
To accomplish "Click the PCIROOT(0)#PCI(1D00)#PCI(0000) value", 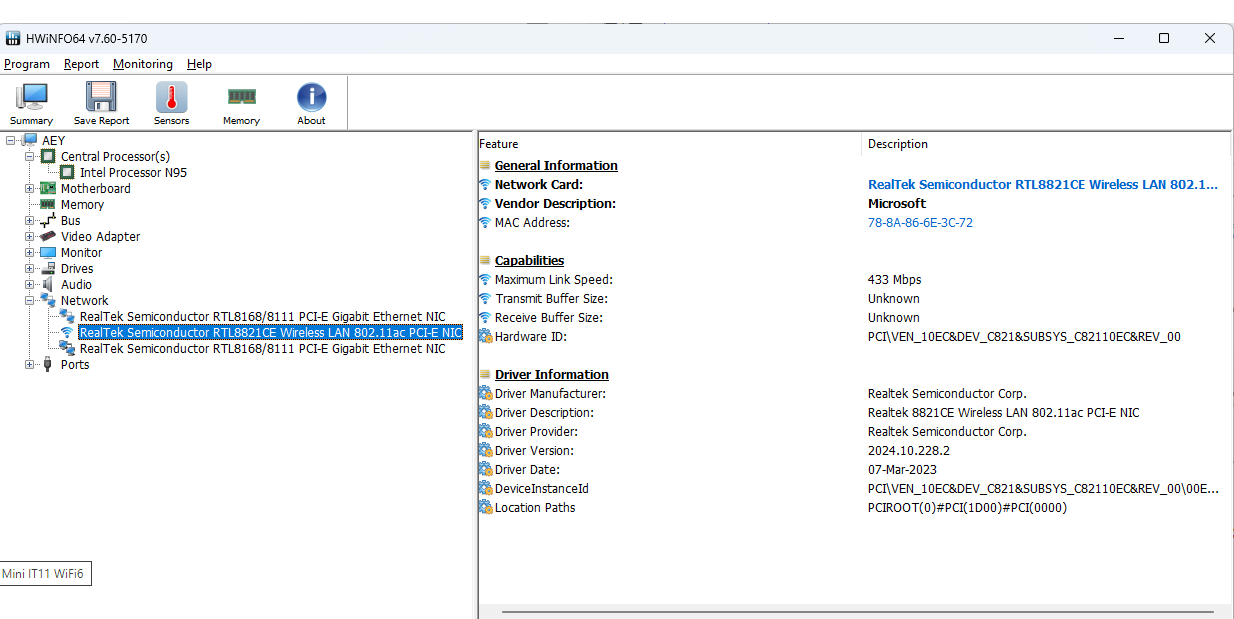I will pyautogui.click(x=967, y=508).
